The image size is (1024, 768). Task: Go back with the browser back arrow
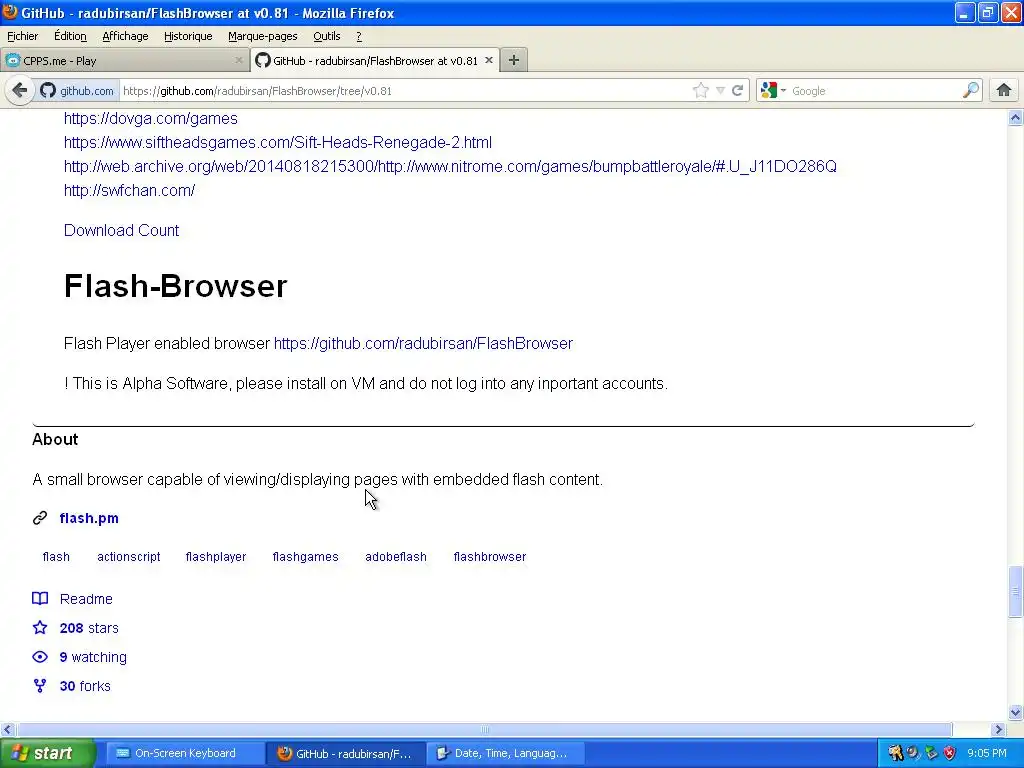(x=20, y=90)
